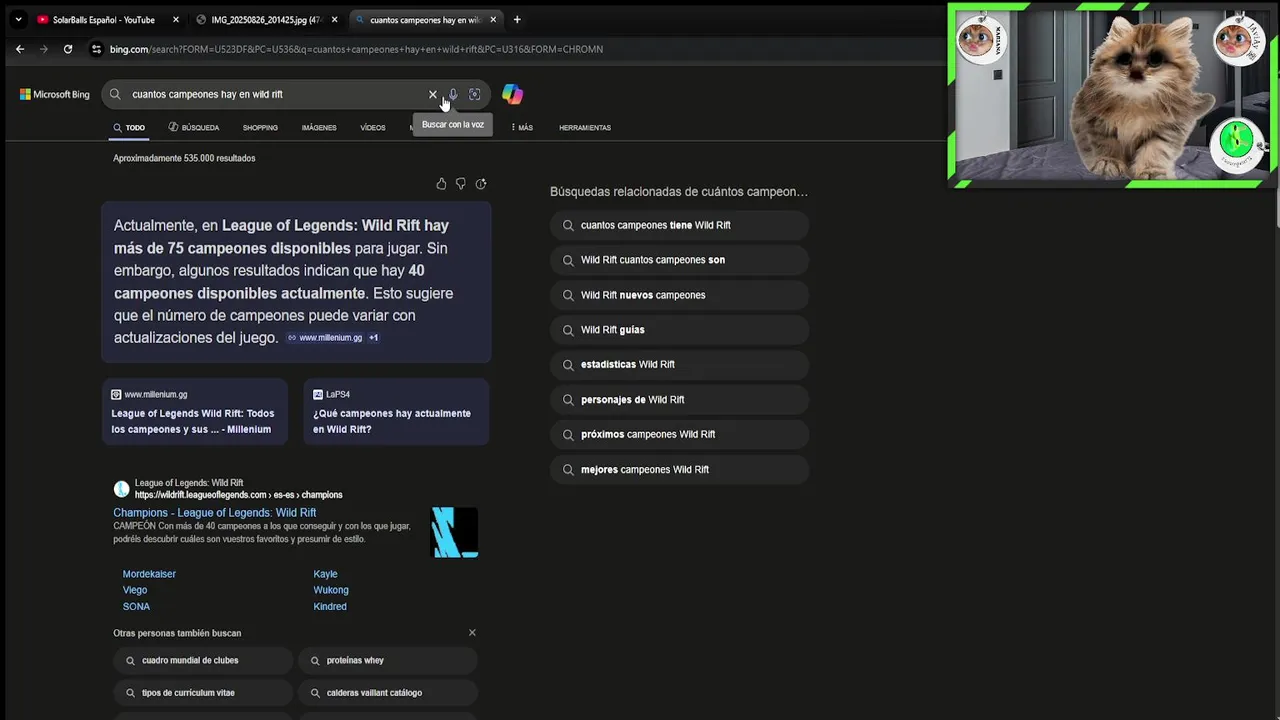Select cuantos campeones tiene Wild Rift
The height and width of the screenshot is (720, 1280).
tap(679, 225)
